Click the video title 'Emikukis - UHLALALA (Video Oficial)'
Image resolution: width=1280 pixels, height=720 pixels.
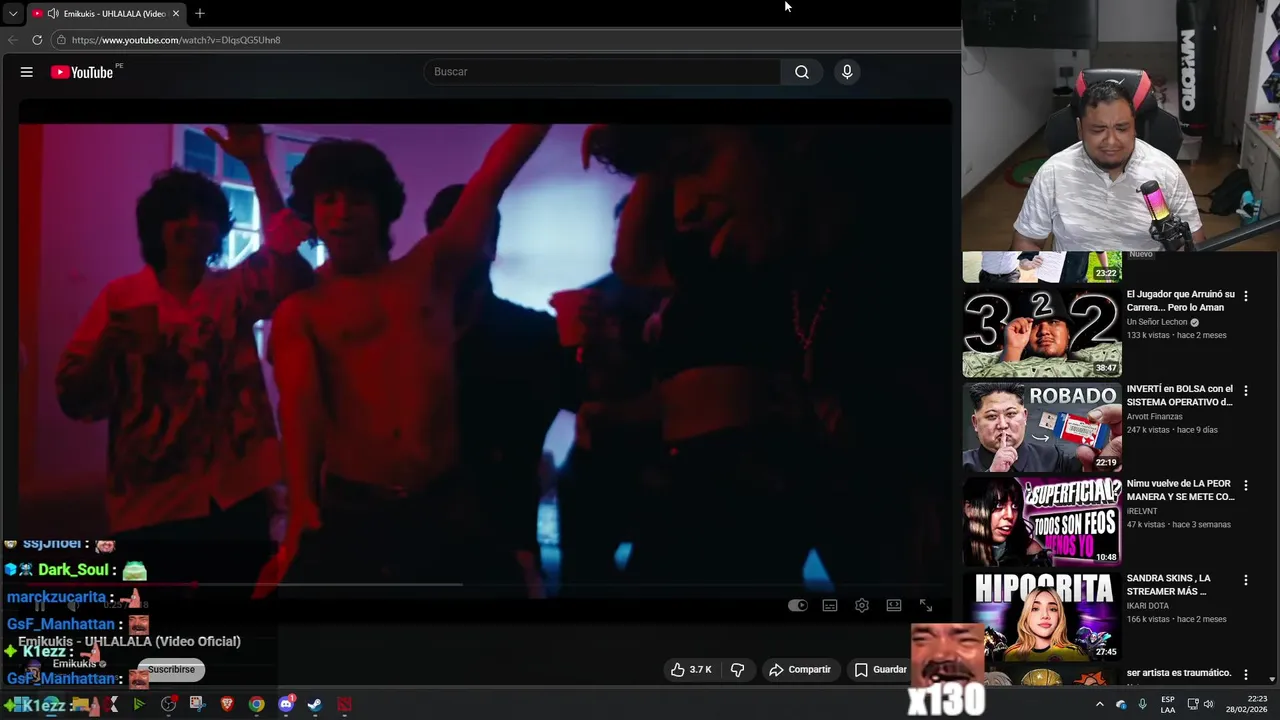coord(129,641)
